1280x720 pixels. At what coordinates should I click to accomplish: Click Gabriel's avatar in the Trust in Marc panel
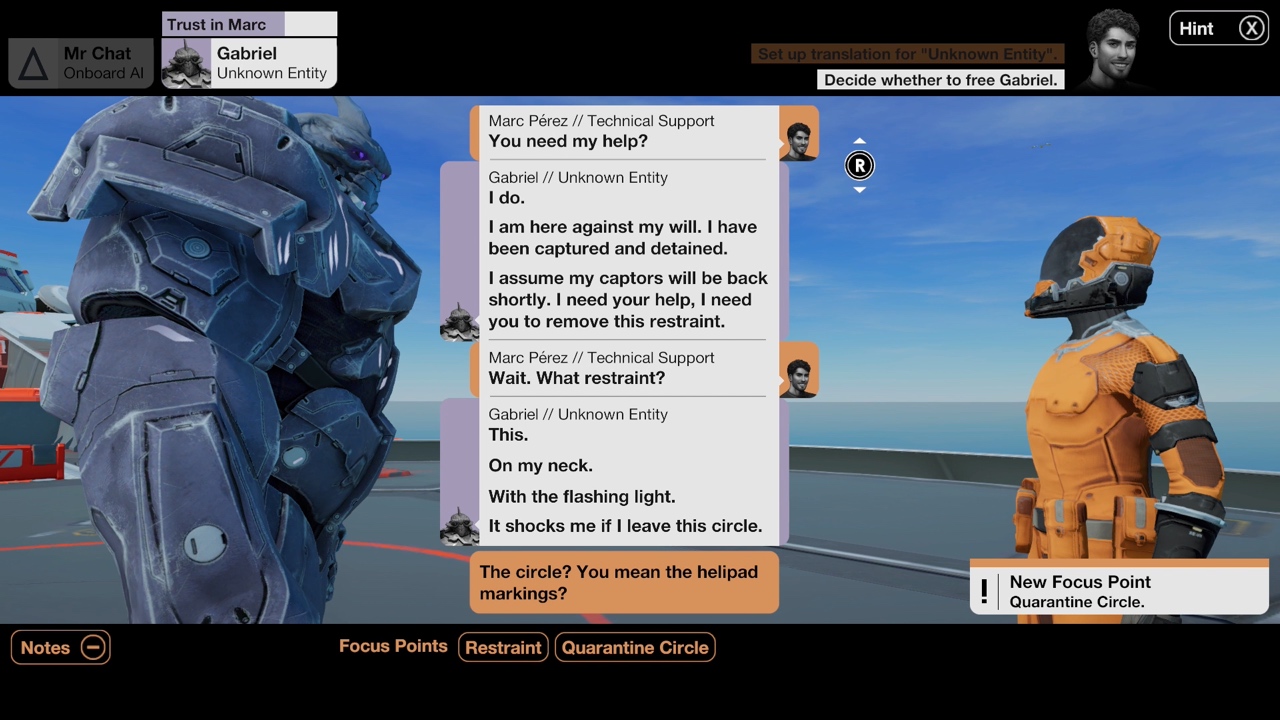tap(186, 63)
